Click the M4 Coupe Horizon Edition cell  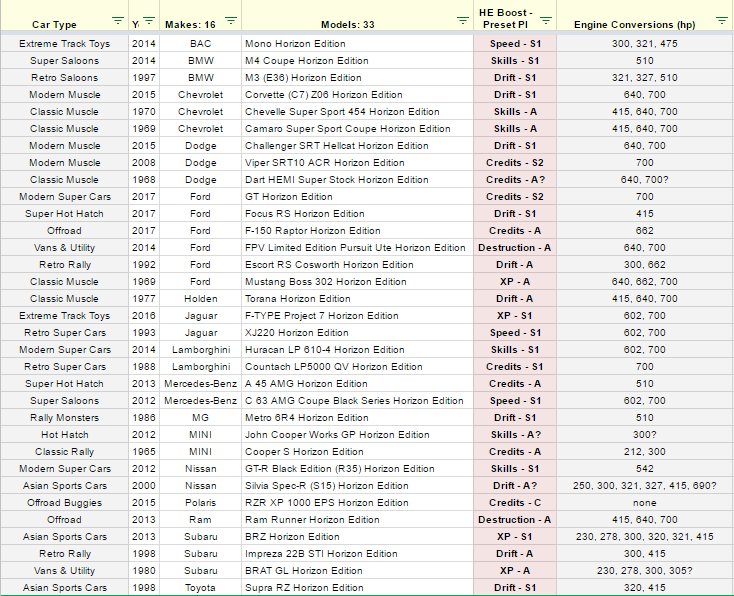point(357,60)
